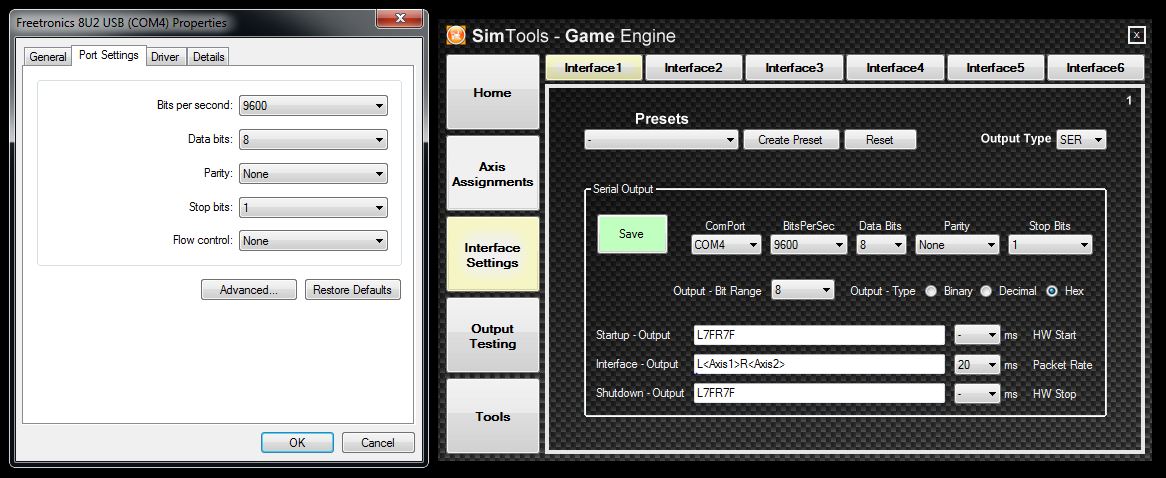Select the Binary output type radio

[x=930, y=291]
